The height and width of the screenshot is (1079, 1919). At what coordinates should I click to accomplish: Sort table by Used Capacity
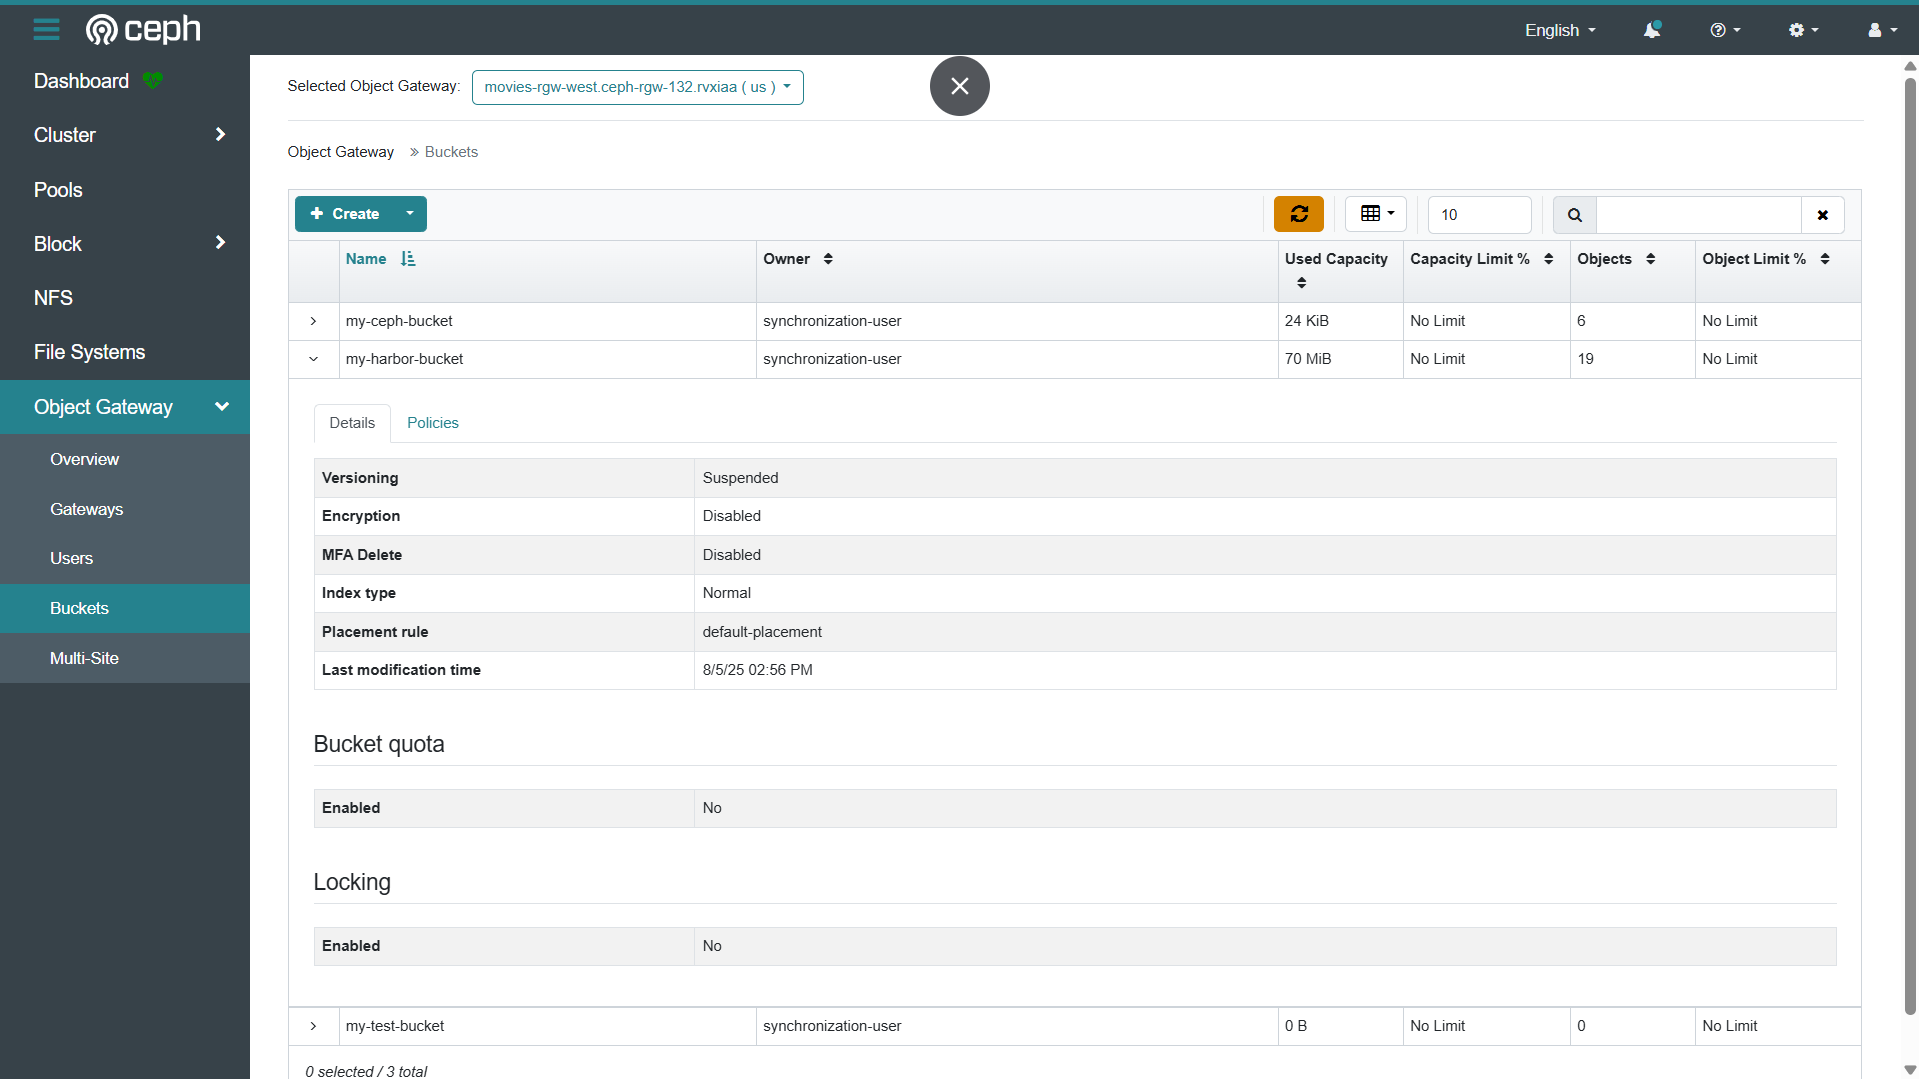(1302, 283)
